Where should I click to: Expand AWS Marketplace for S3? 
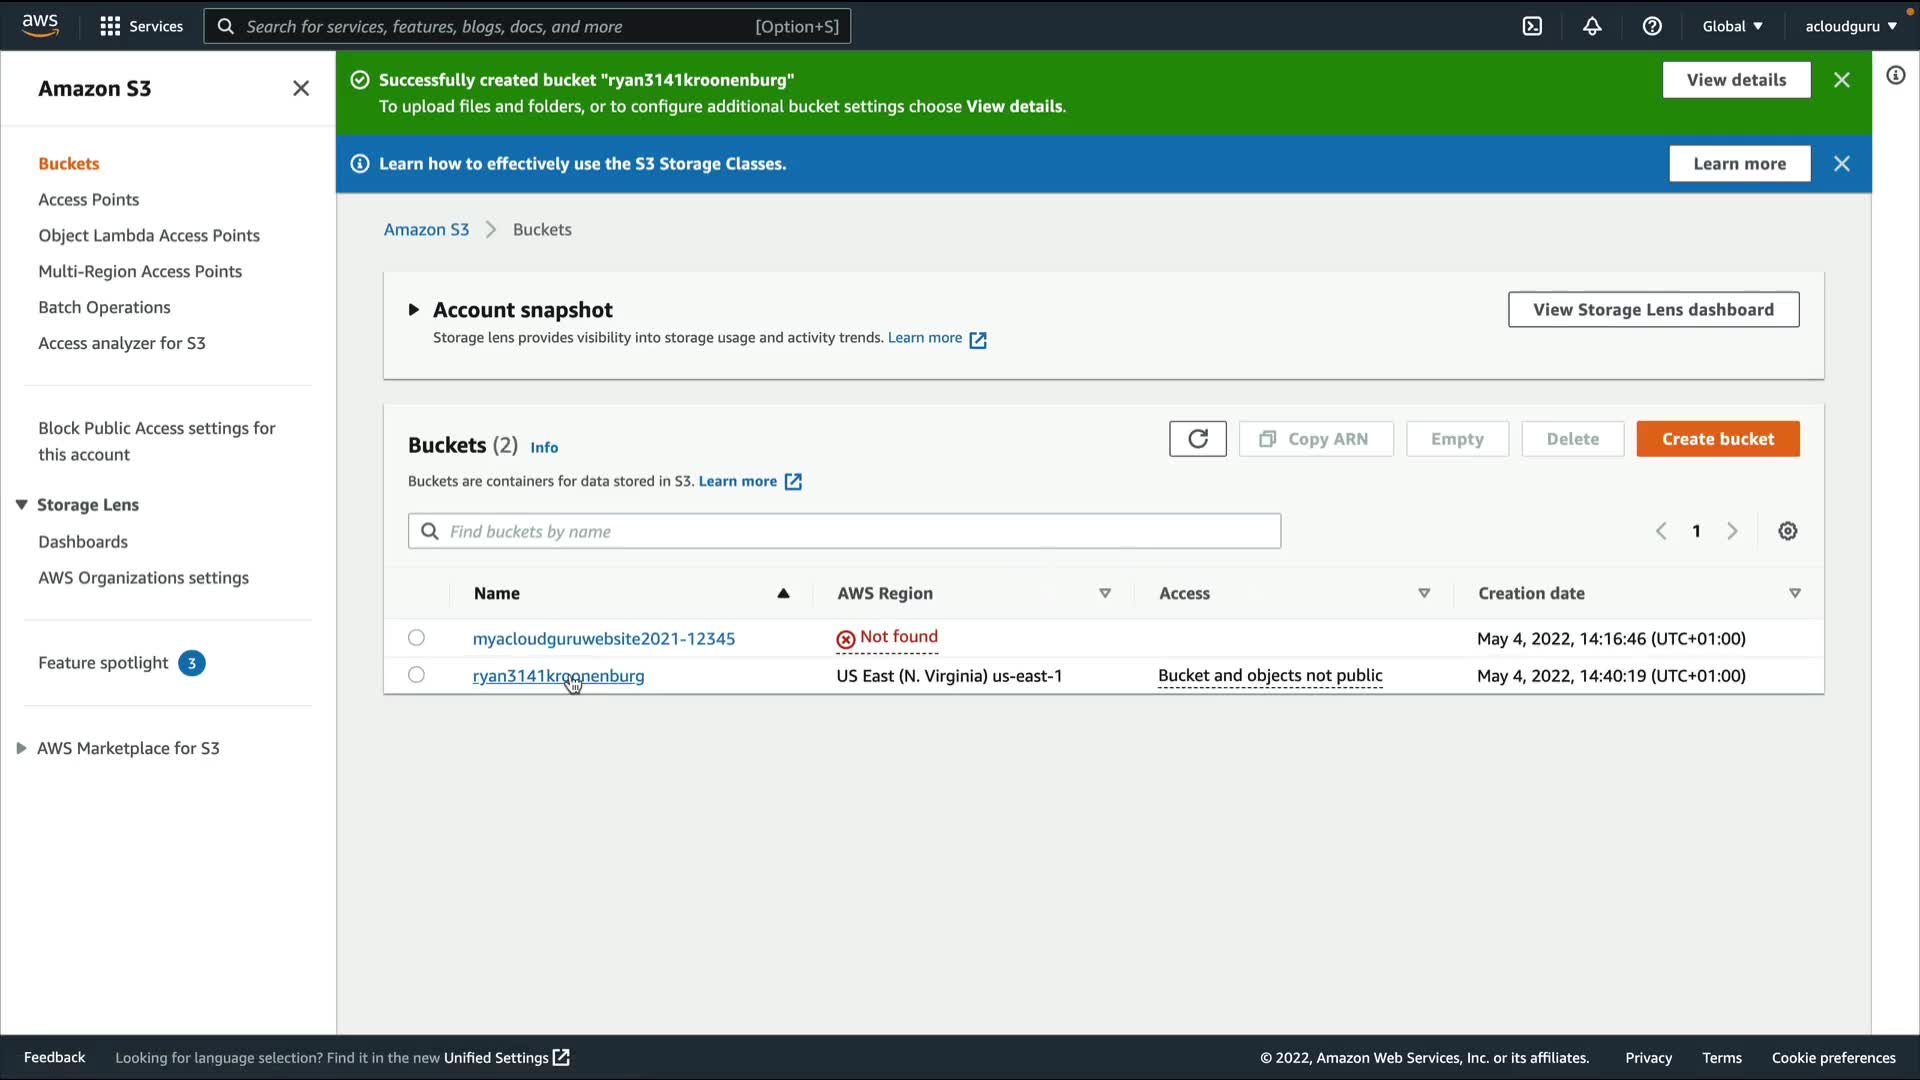click(21, 748)
